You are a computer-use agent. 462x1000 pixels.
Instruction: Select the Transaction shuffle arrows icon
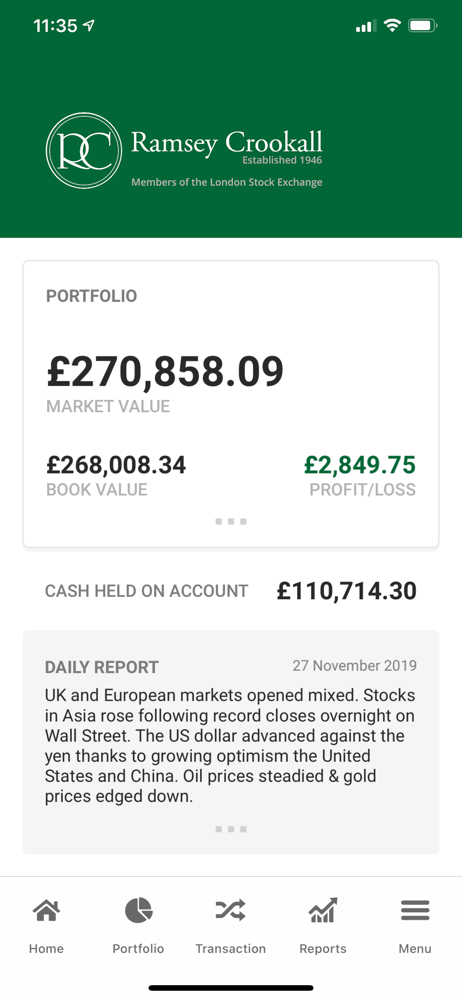[230, 911]
